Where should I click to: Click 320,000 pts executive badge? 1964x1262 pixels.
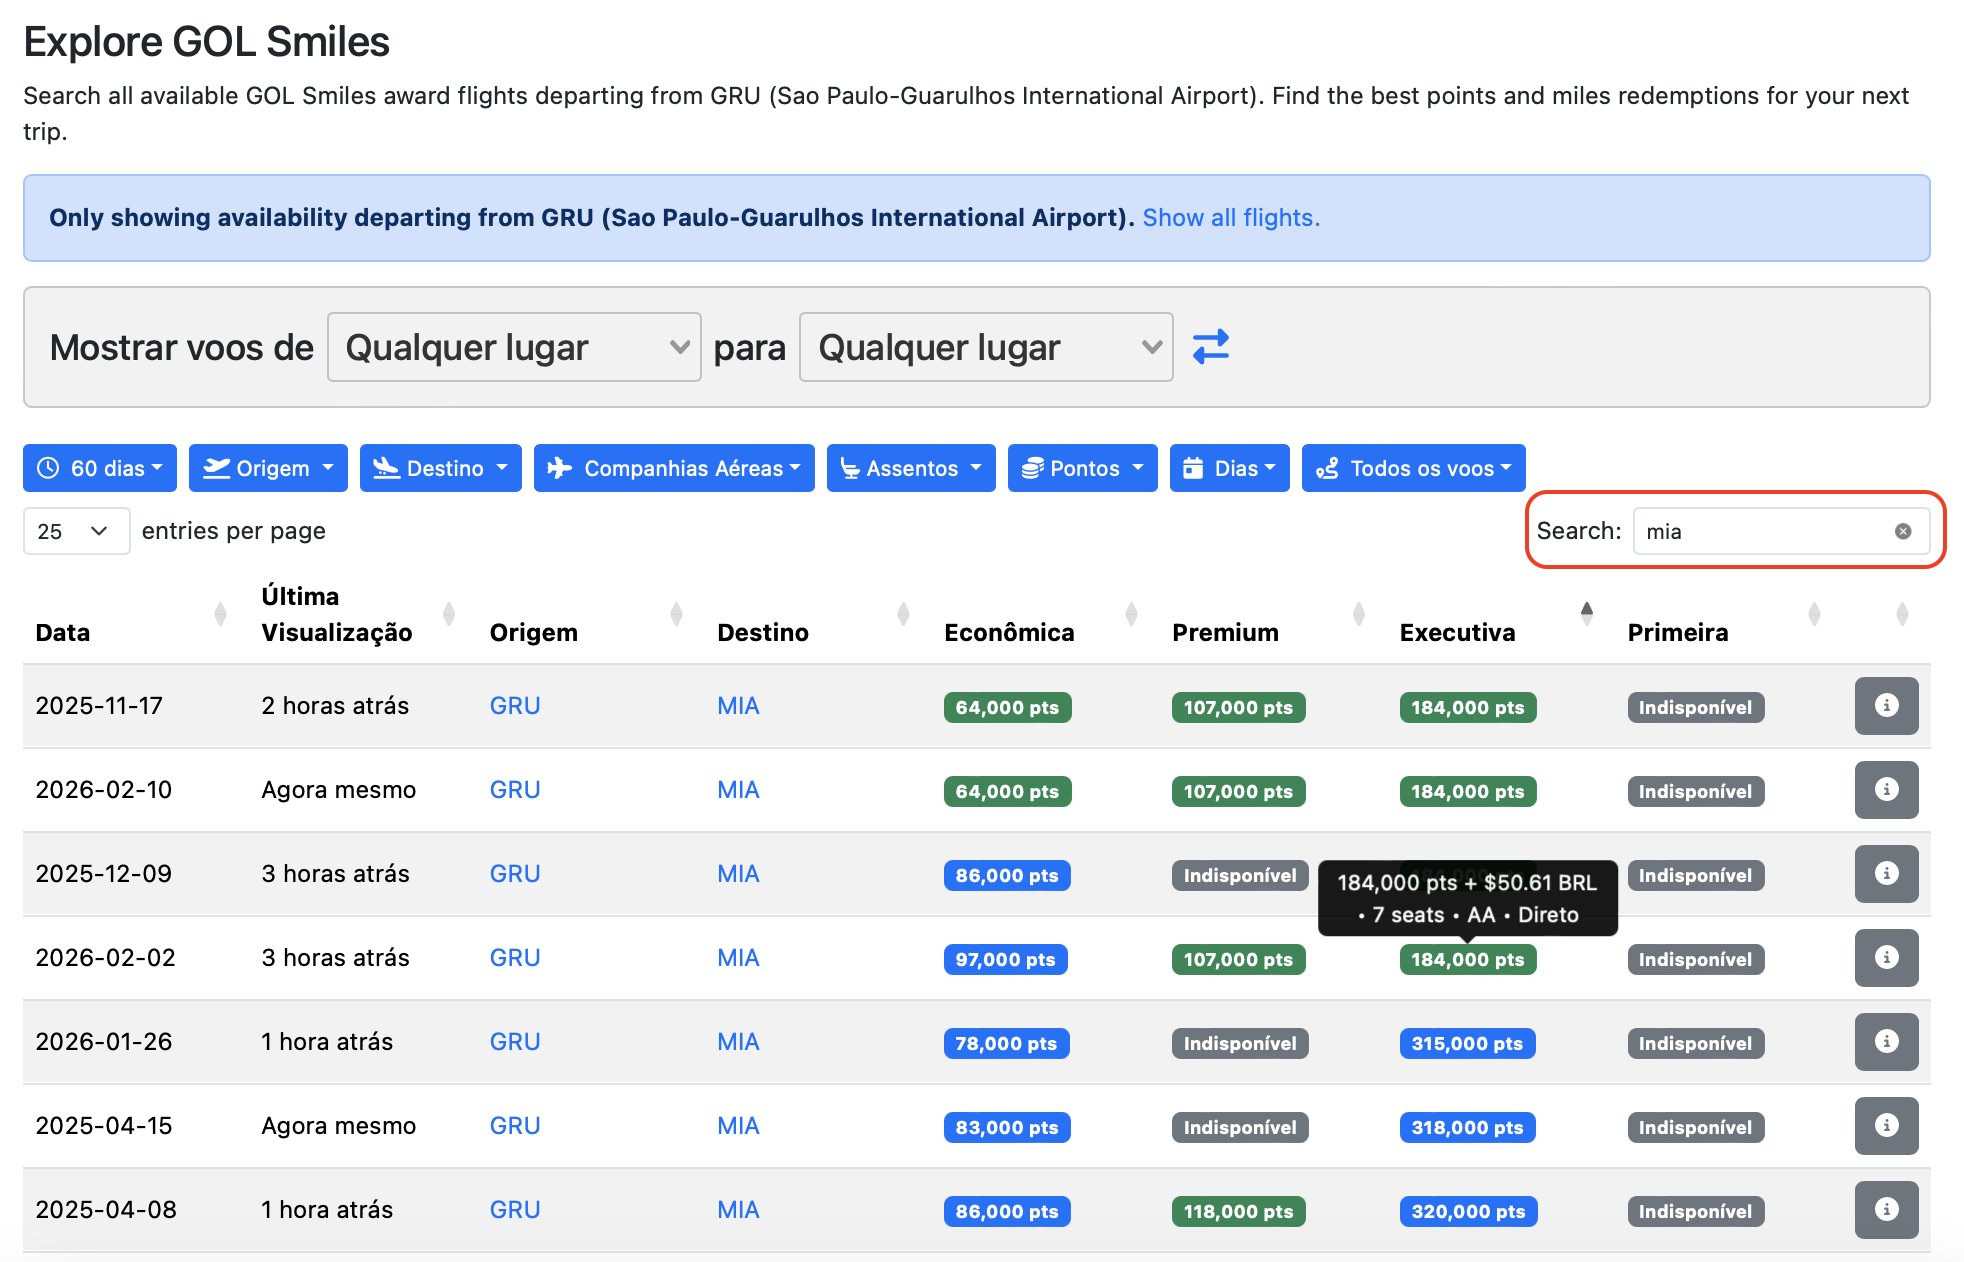pyautogui.click(x=1468, y=1211)
